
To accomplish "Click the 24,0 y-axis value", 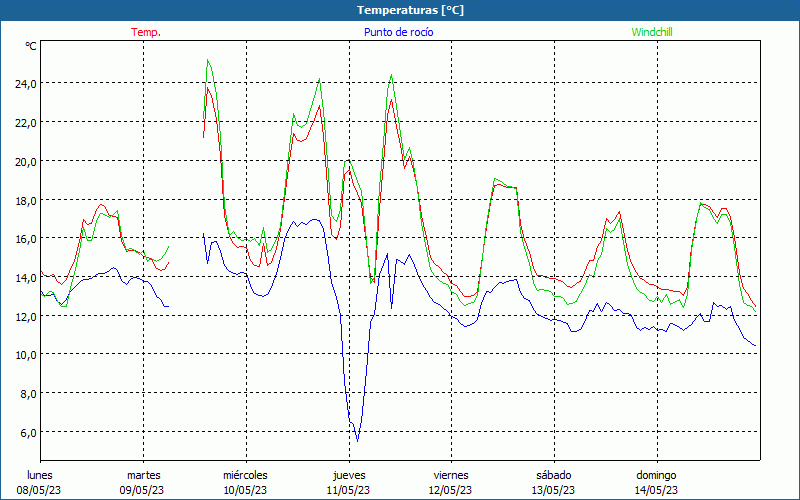I will pyautogui.click(x=25, y=84).
